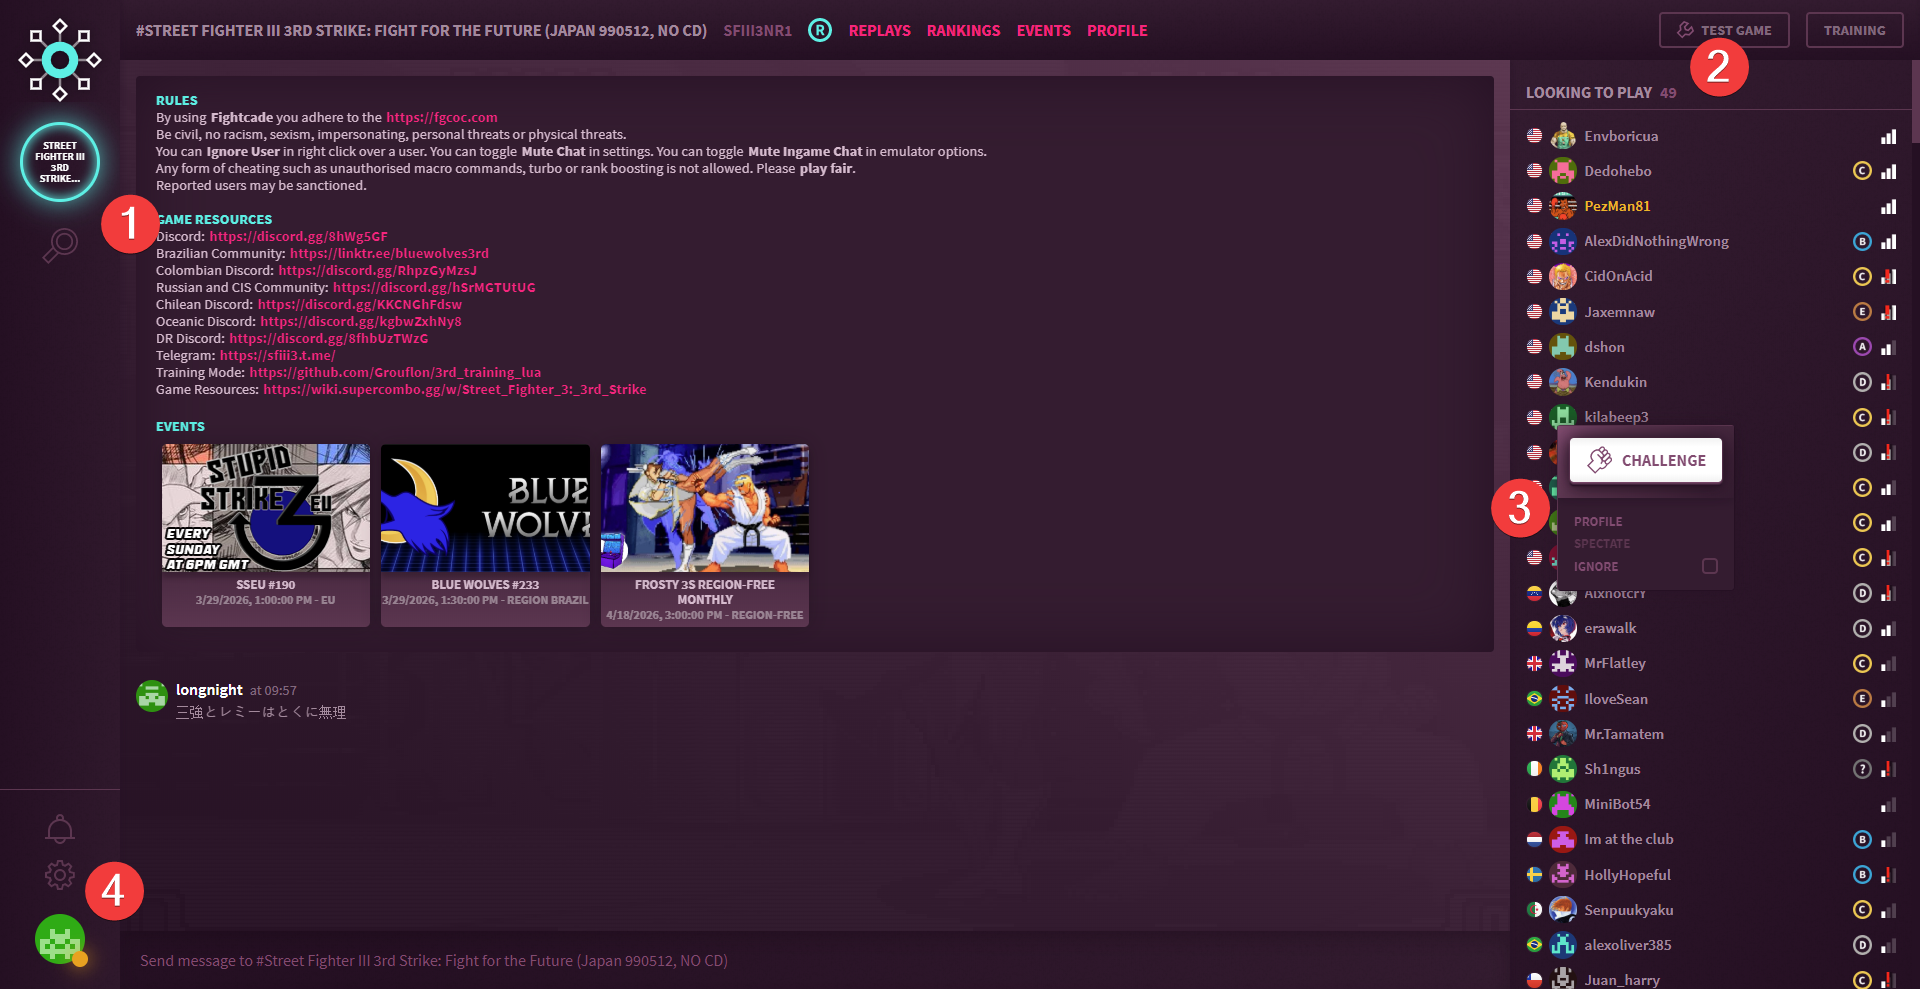Click your green user avatar icon

60,939
